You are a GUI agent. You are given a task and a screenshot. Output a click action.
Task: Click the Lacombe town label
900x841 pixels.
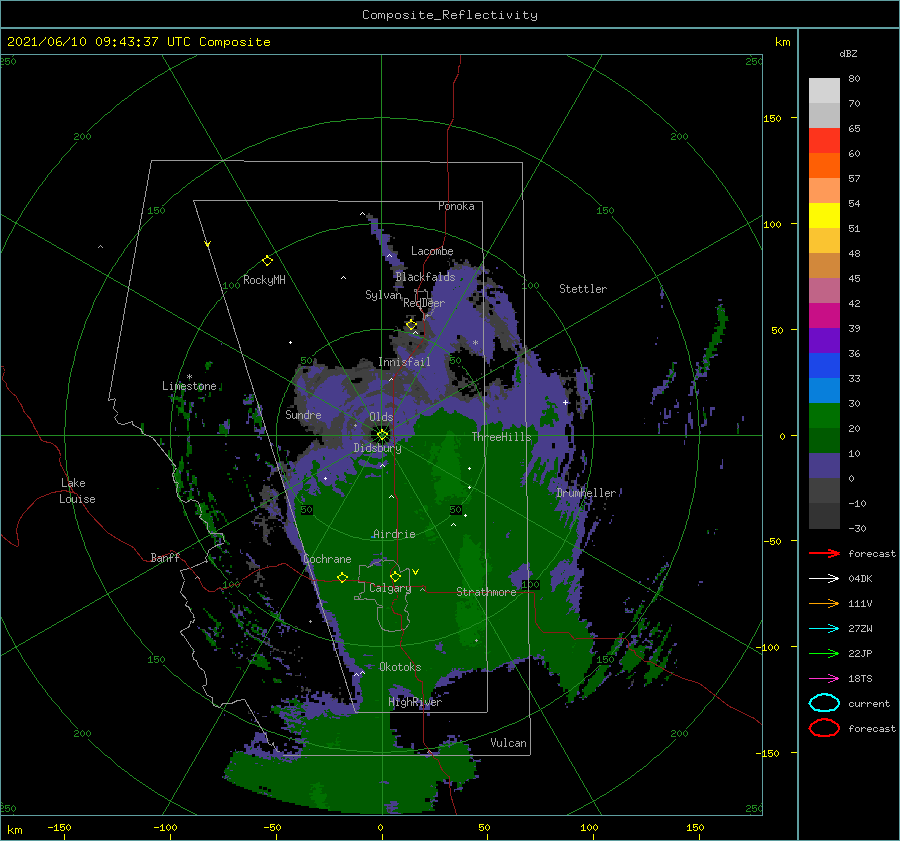pos(432,251)
